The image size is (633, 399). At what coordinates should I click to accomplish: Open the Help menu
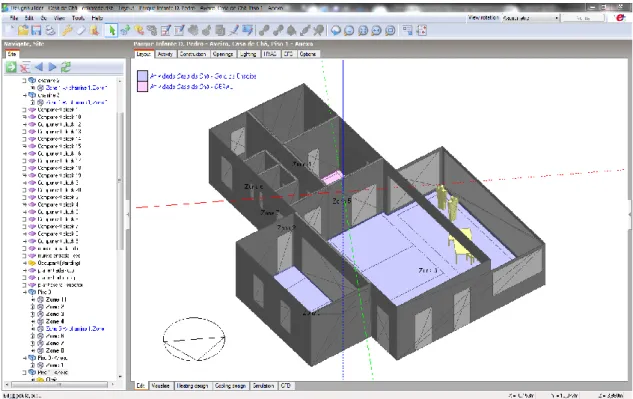point(97,18)
